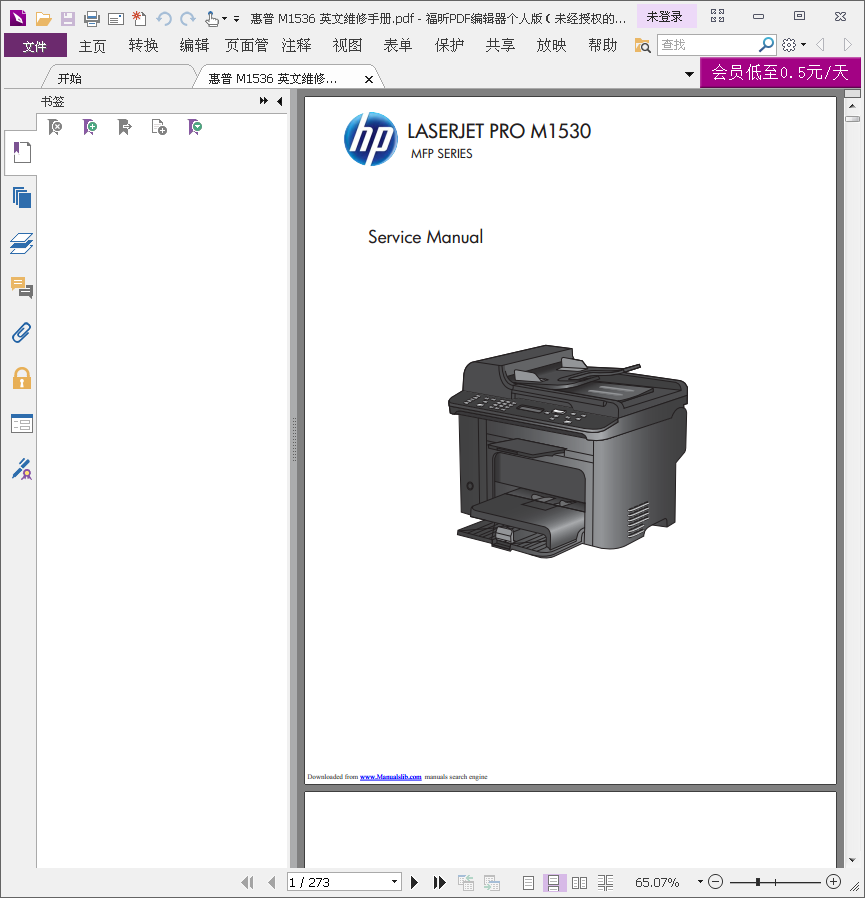Viewport: 865px width, 898px height.
Task: Open a file with the folder icon
Action: click(44, 19)
